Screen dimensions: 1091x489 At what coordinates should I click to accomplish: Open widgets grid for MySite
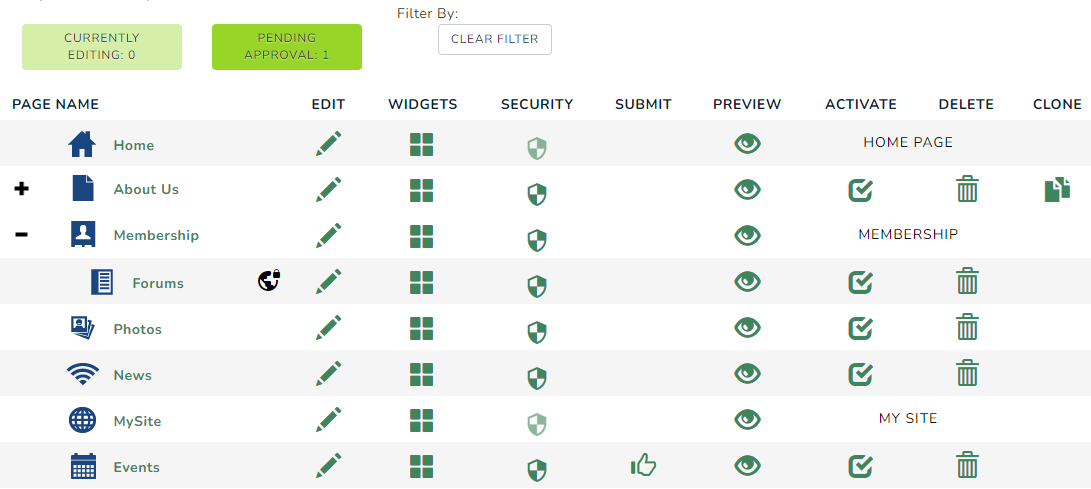point(422,420)
